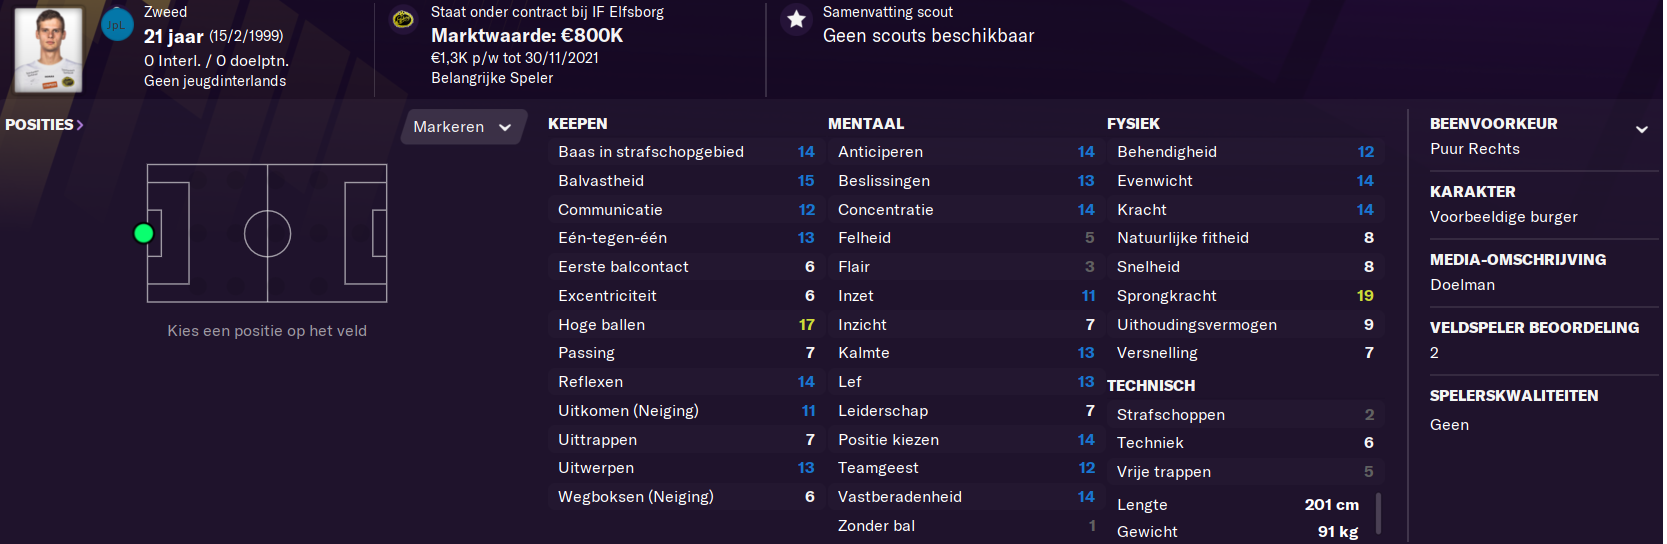Open the Samenvatting scout heading
The height and width of the screenshot is (544, 1667).
coord(888,12)
